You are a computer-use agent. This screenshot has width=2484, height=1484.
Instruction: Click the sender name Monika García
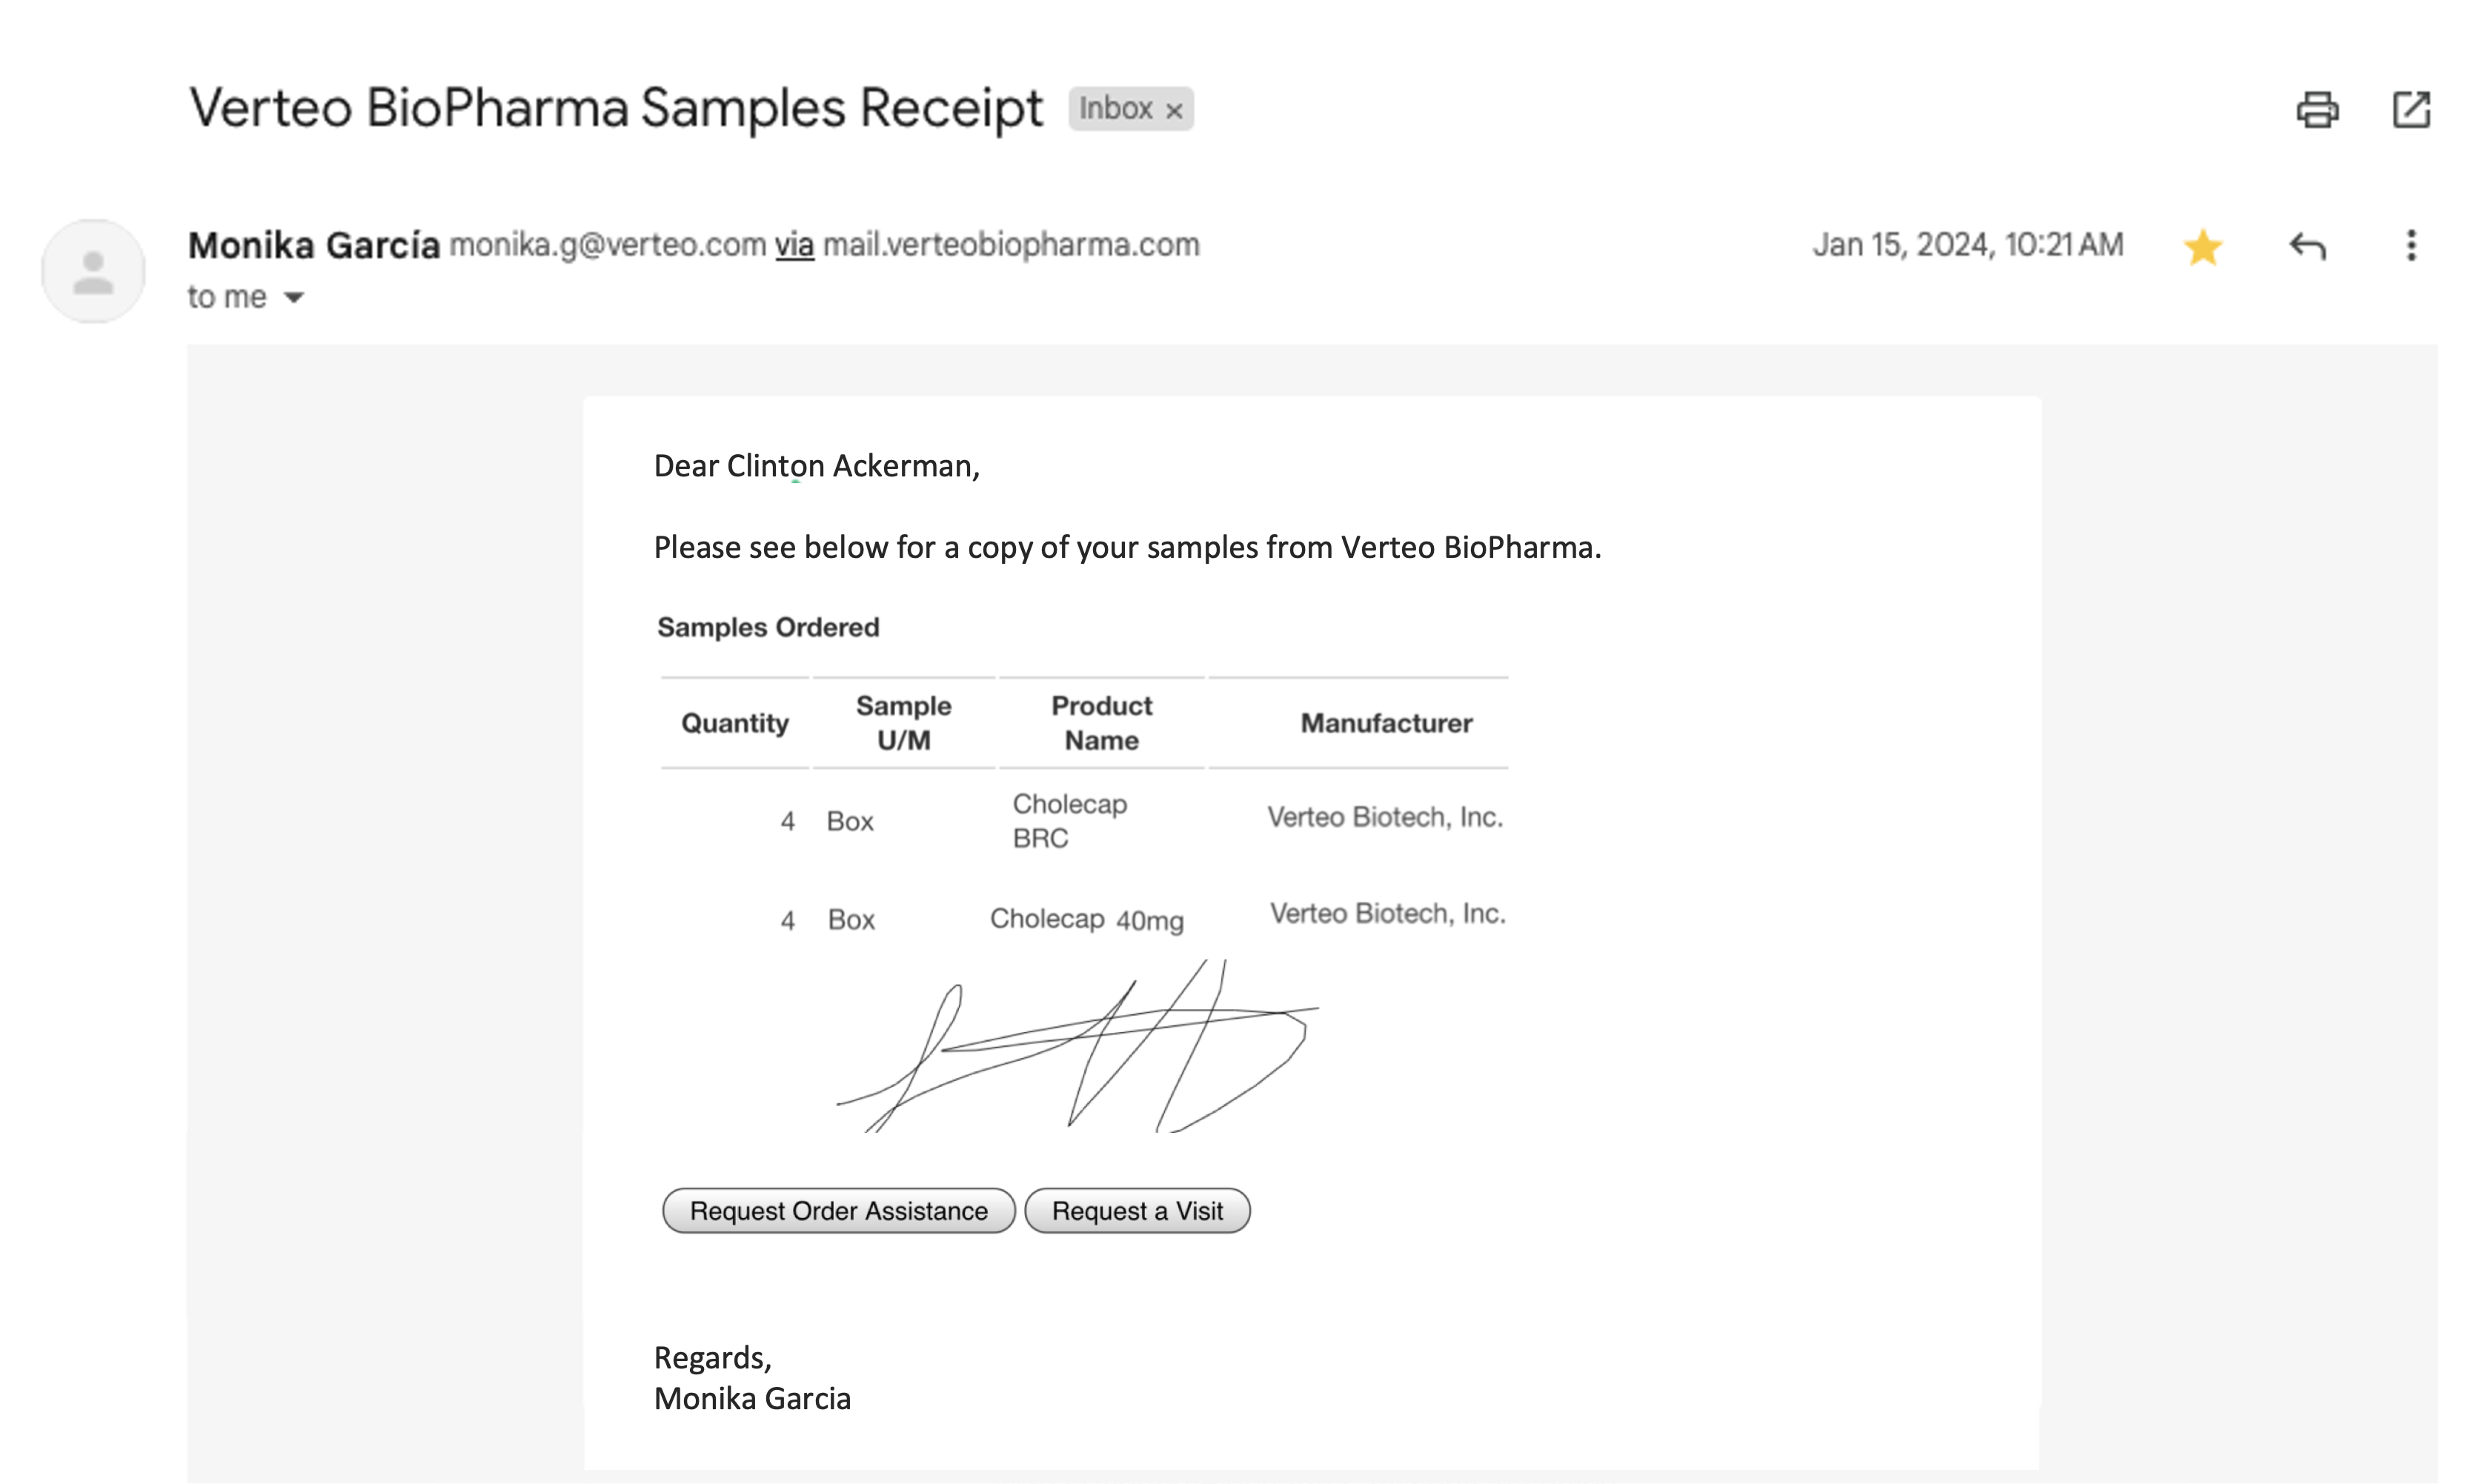314,245
